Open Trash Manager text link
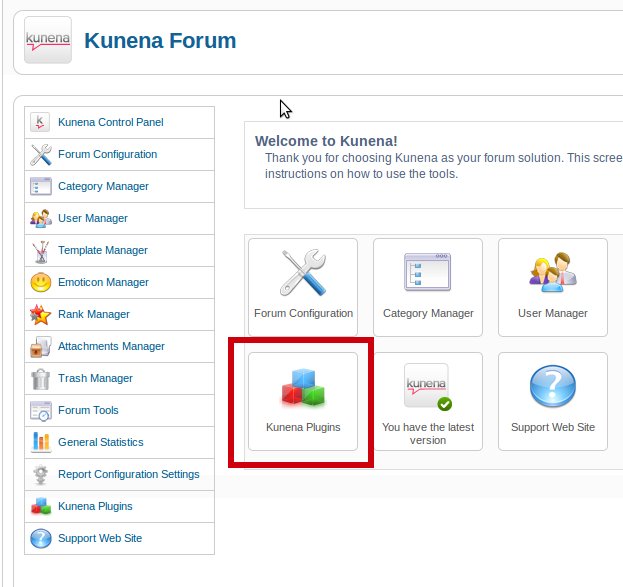The width and height of the screenshot is (623, 587). point(95,378)
